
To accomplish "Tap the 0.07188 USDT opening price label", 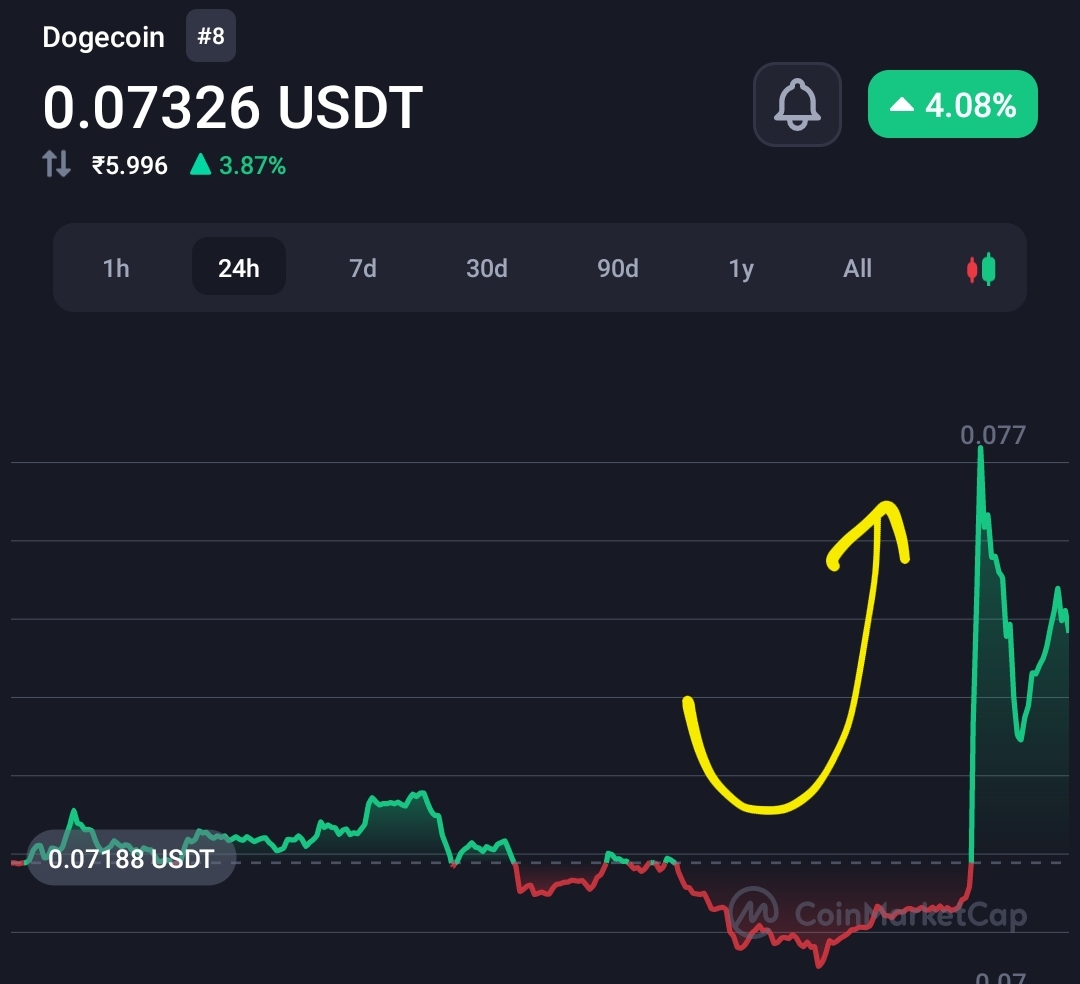I will 131,859.
